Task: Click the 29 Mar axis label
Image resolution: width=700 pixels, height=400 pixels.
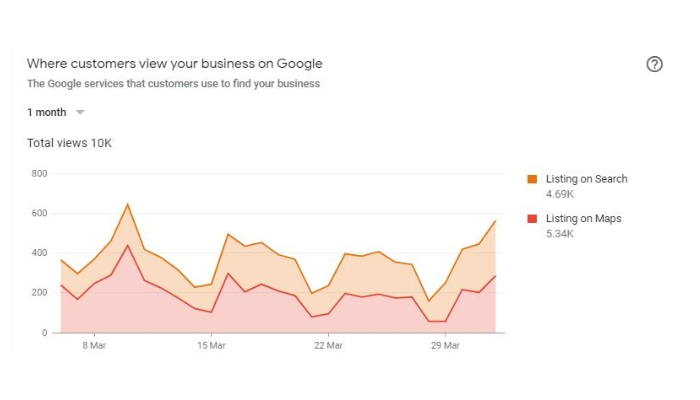Action: (x=445, y=346)
